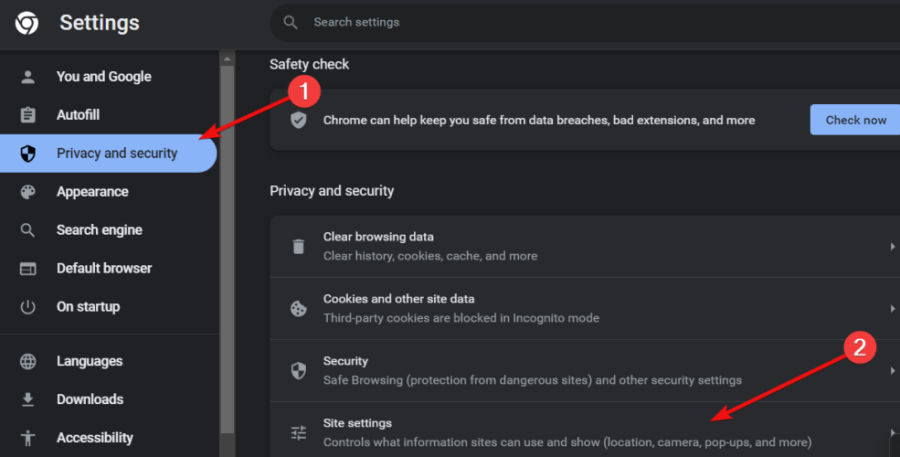The height and width of the screenshot is (457, 900).
Task: Expand the Security row arrow
Action: pyautogui.click(x=892, y=371)
